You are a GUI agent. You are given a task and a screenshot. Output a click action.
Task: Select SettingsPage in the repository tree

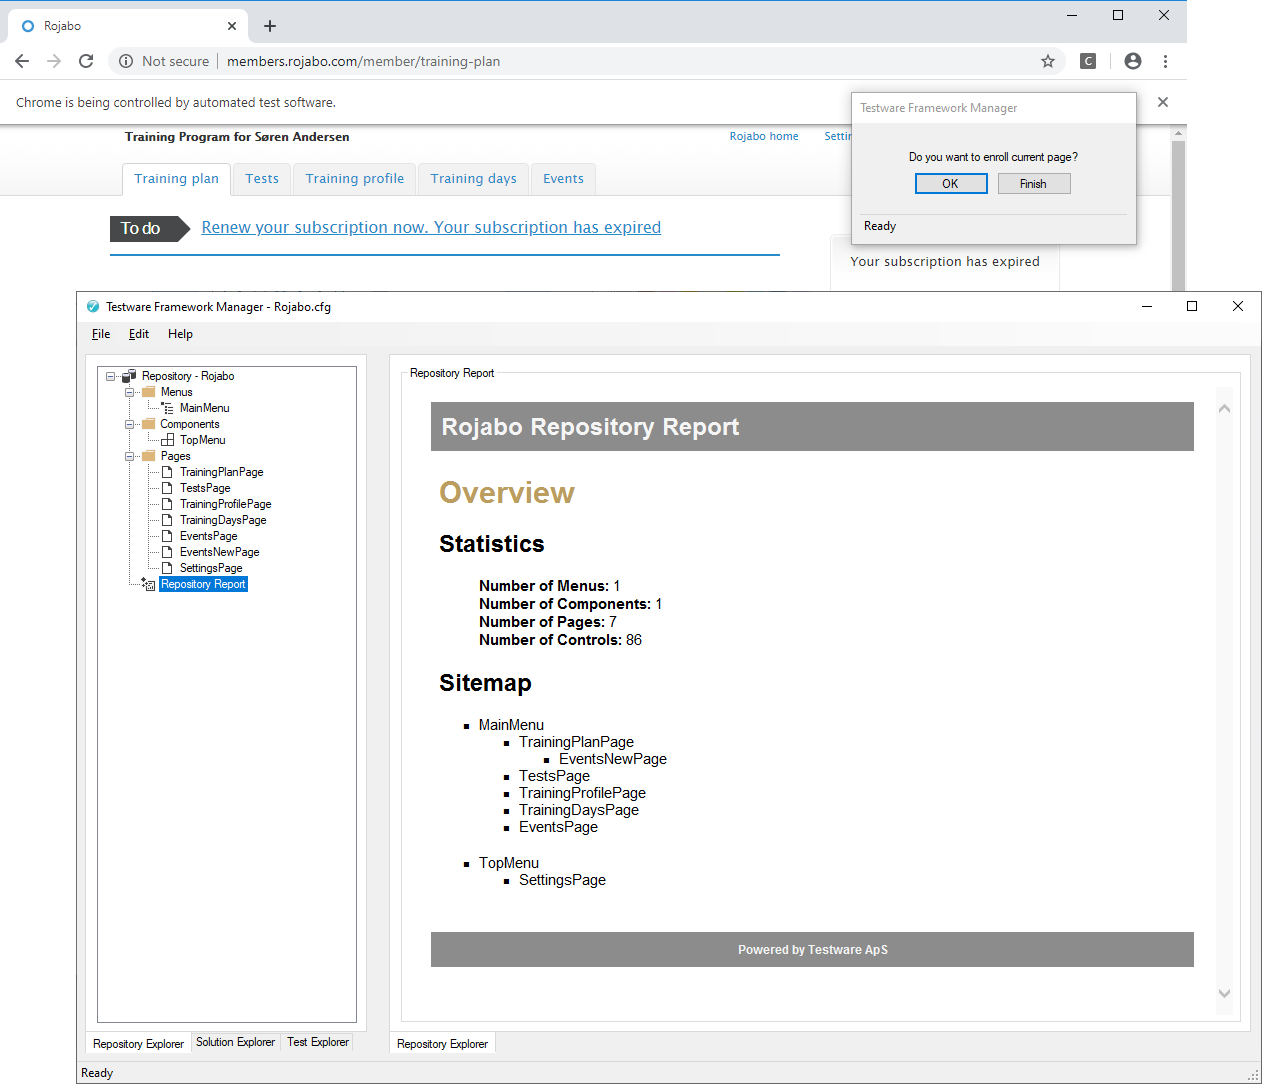pos(211,568)
